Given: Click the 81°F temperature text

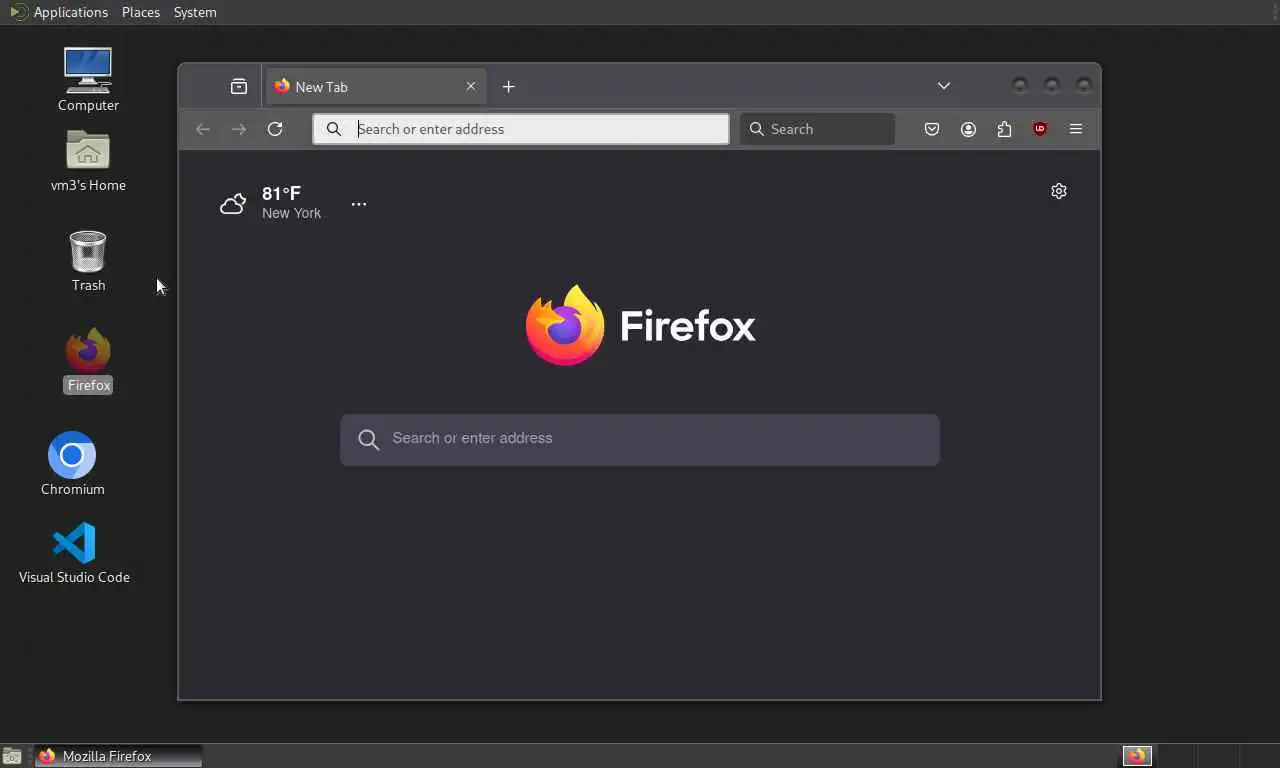Looking at the screenshot, I should pos(281,193).
